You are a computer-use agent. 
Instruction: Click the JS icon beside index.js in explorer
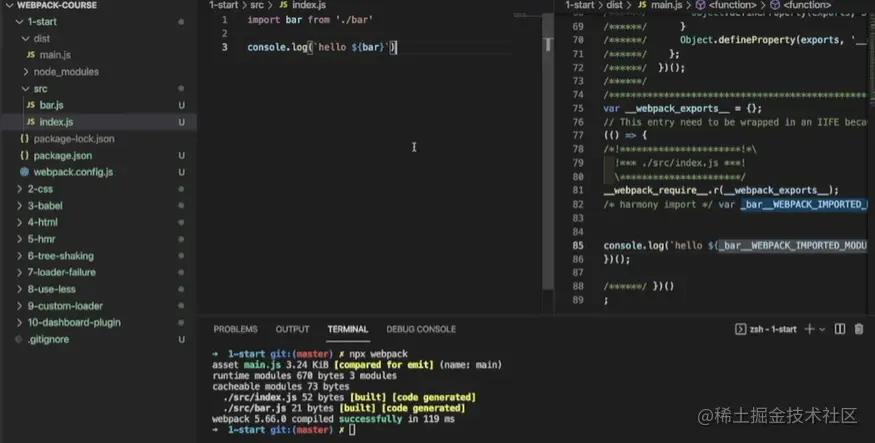(31, 122)
